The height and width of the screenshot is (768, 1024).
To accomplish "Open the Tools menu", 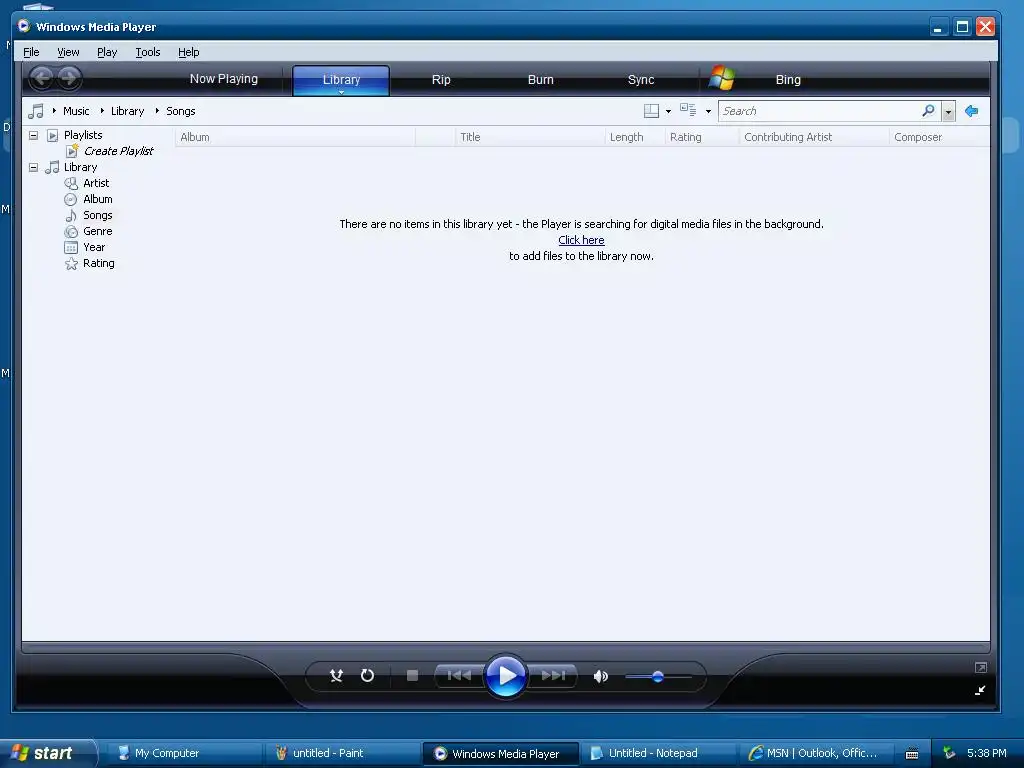I will (x=148, y=52).
